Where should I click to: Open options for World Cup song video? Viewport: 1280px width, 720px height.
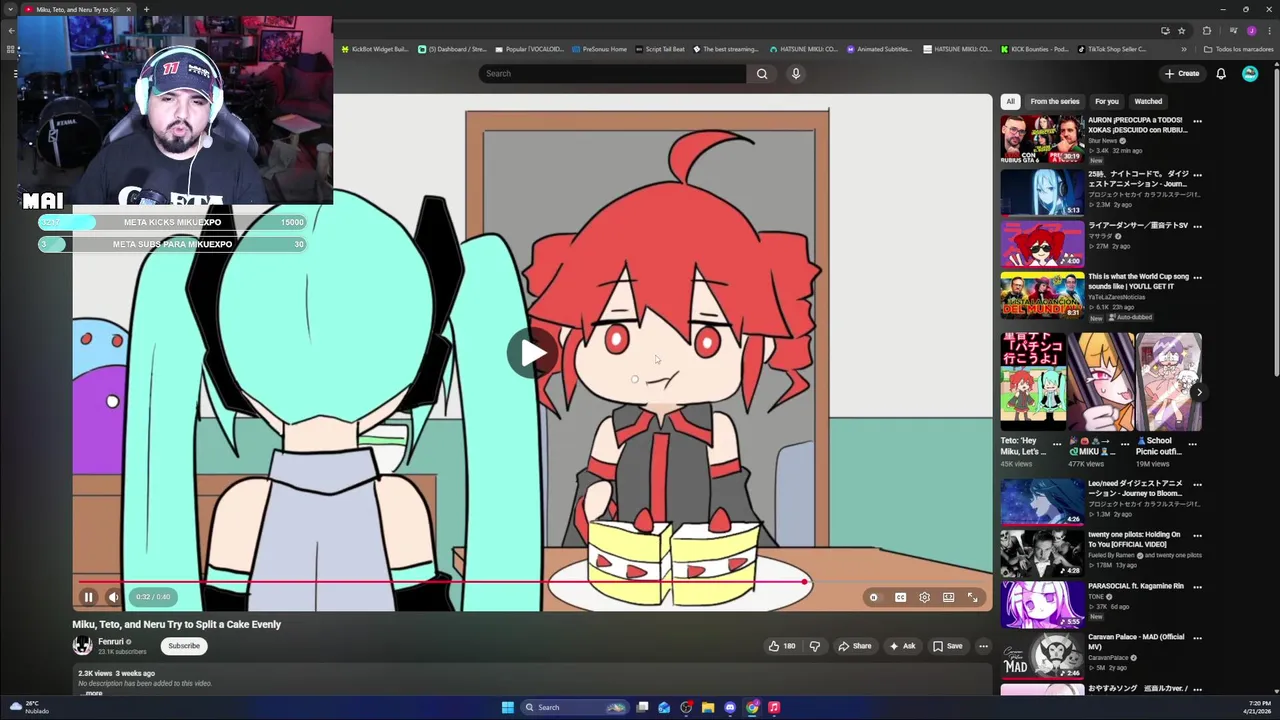1197,277
